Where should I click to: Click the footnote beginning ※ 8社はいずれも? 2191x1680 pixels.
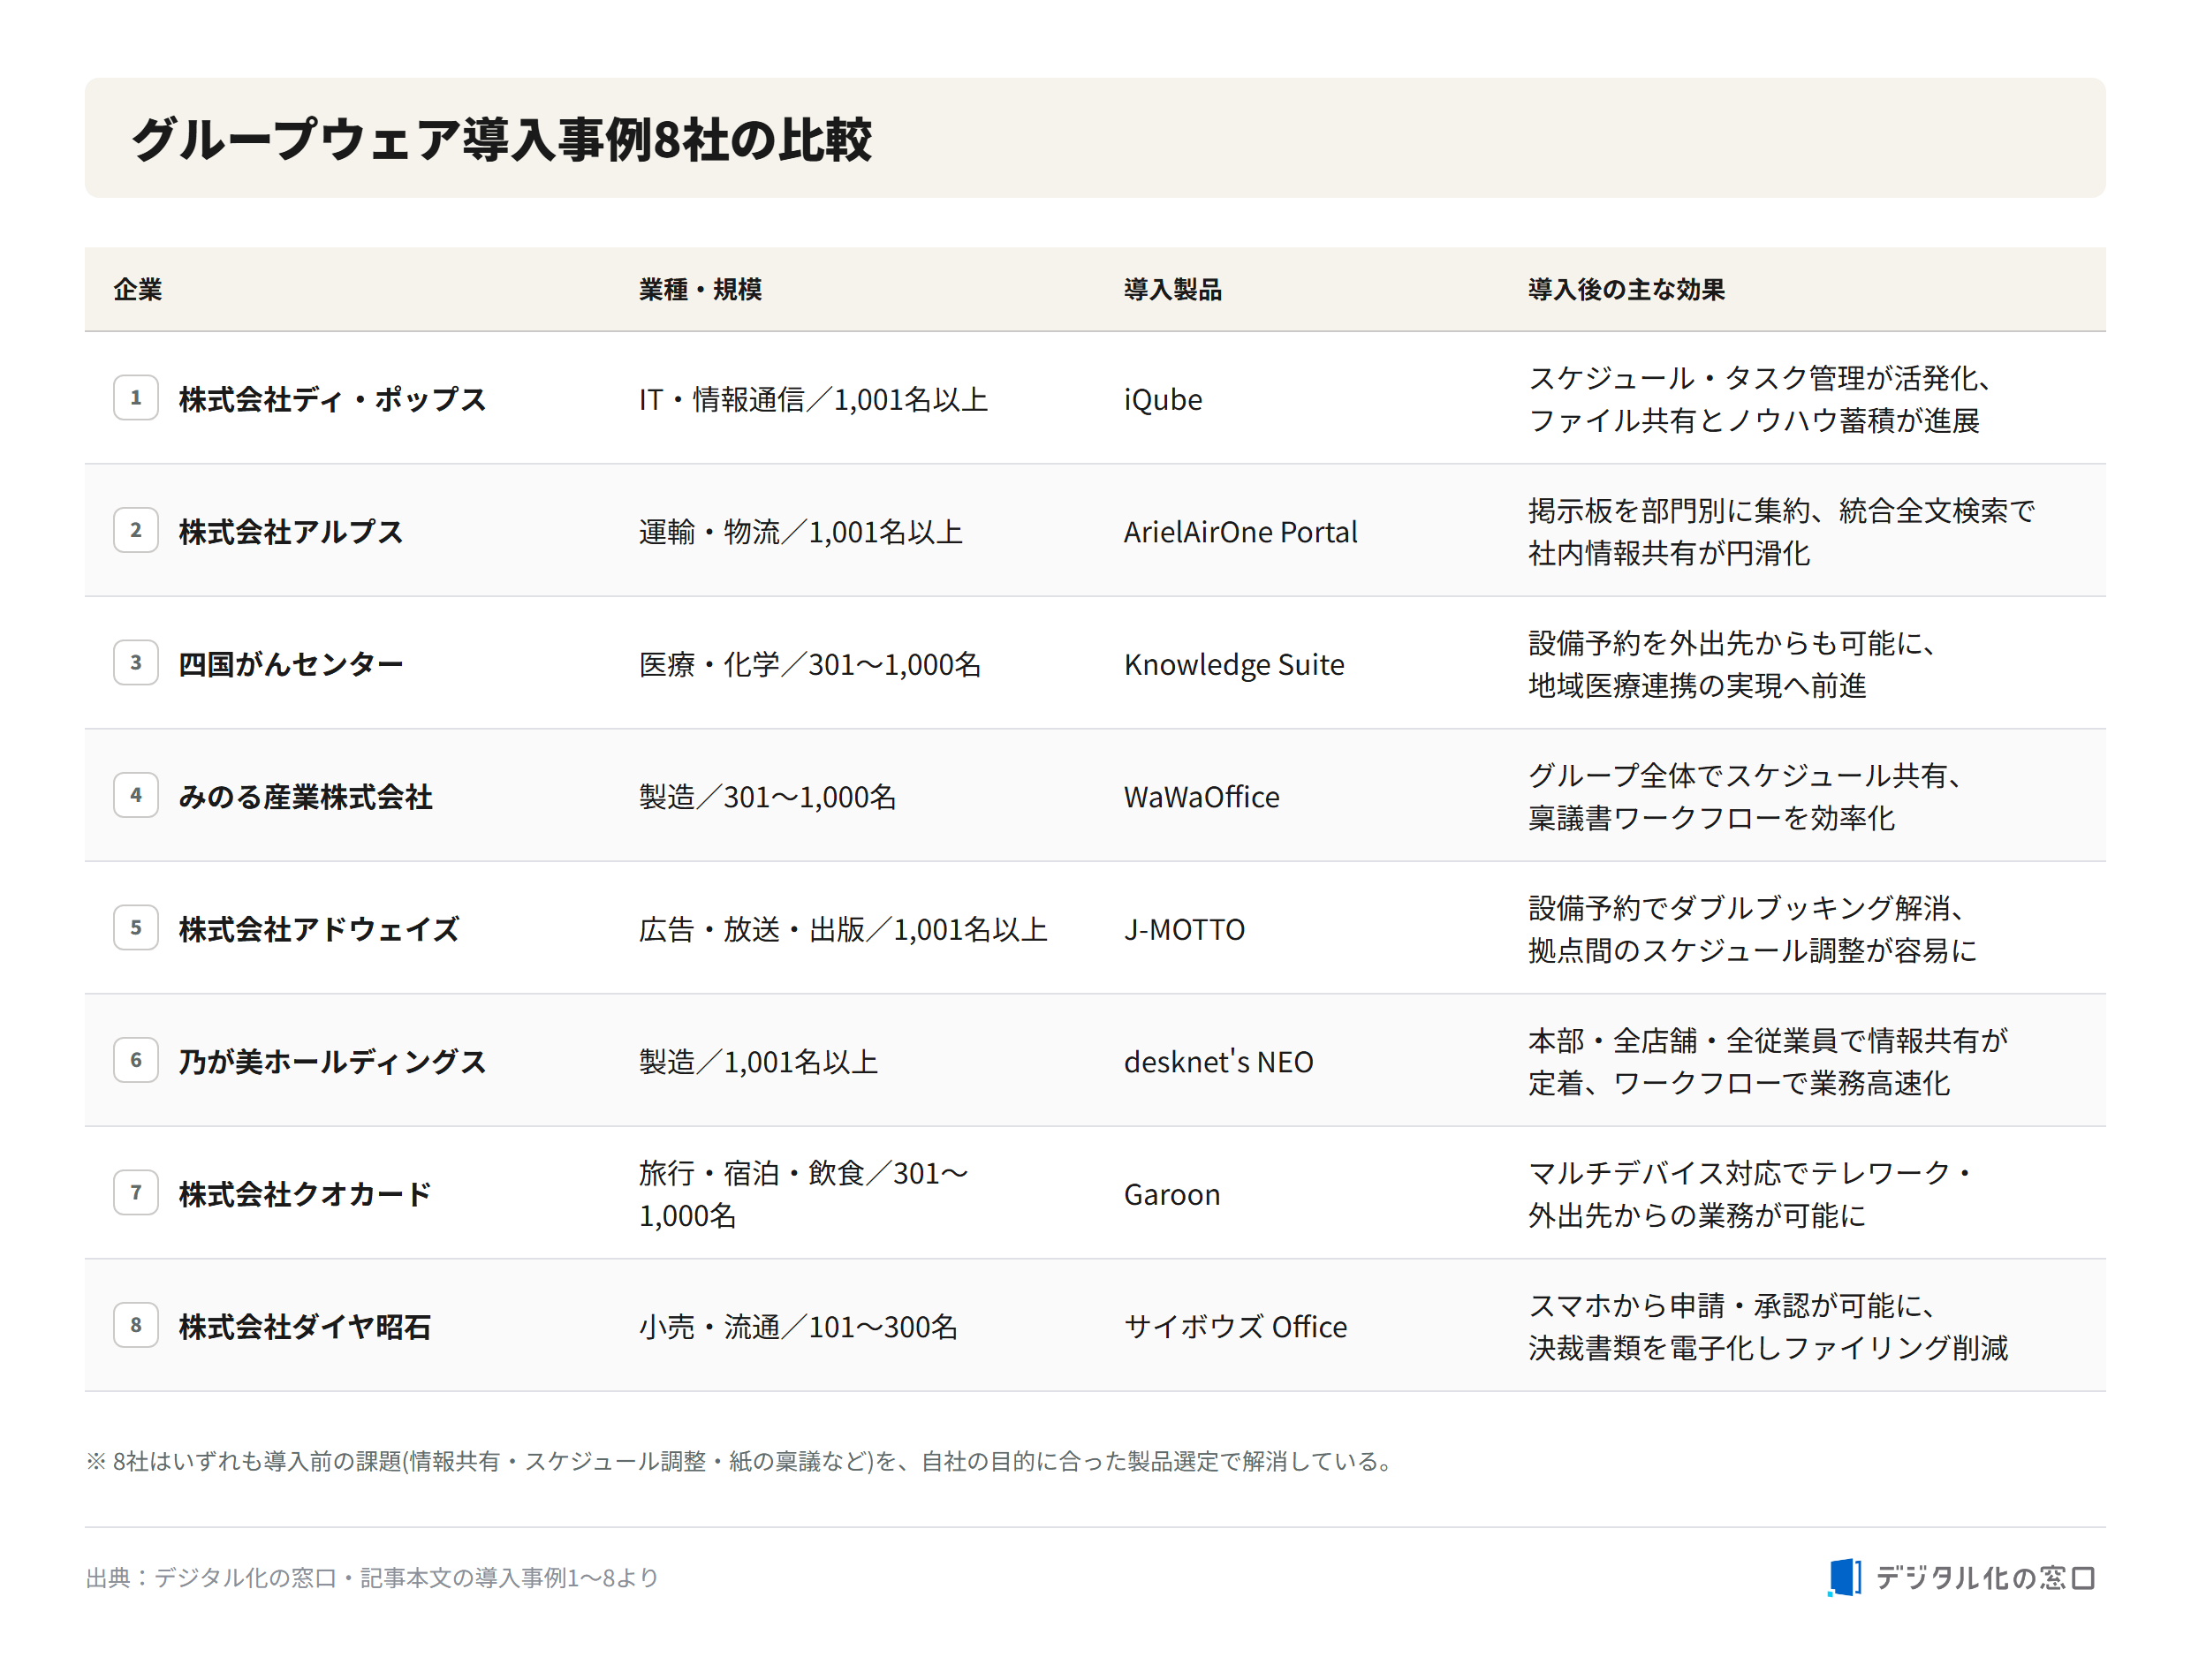(x=742, y=1461)
